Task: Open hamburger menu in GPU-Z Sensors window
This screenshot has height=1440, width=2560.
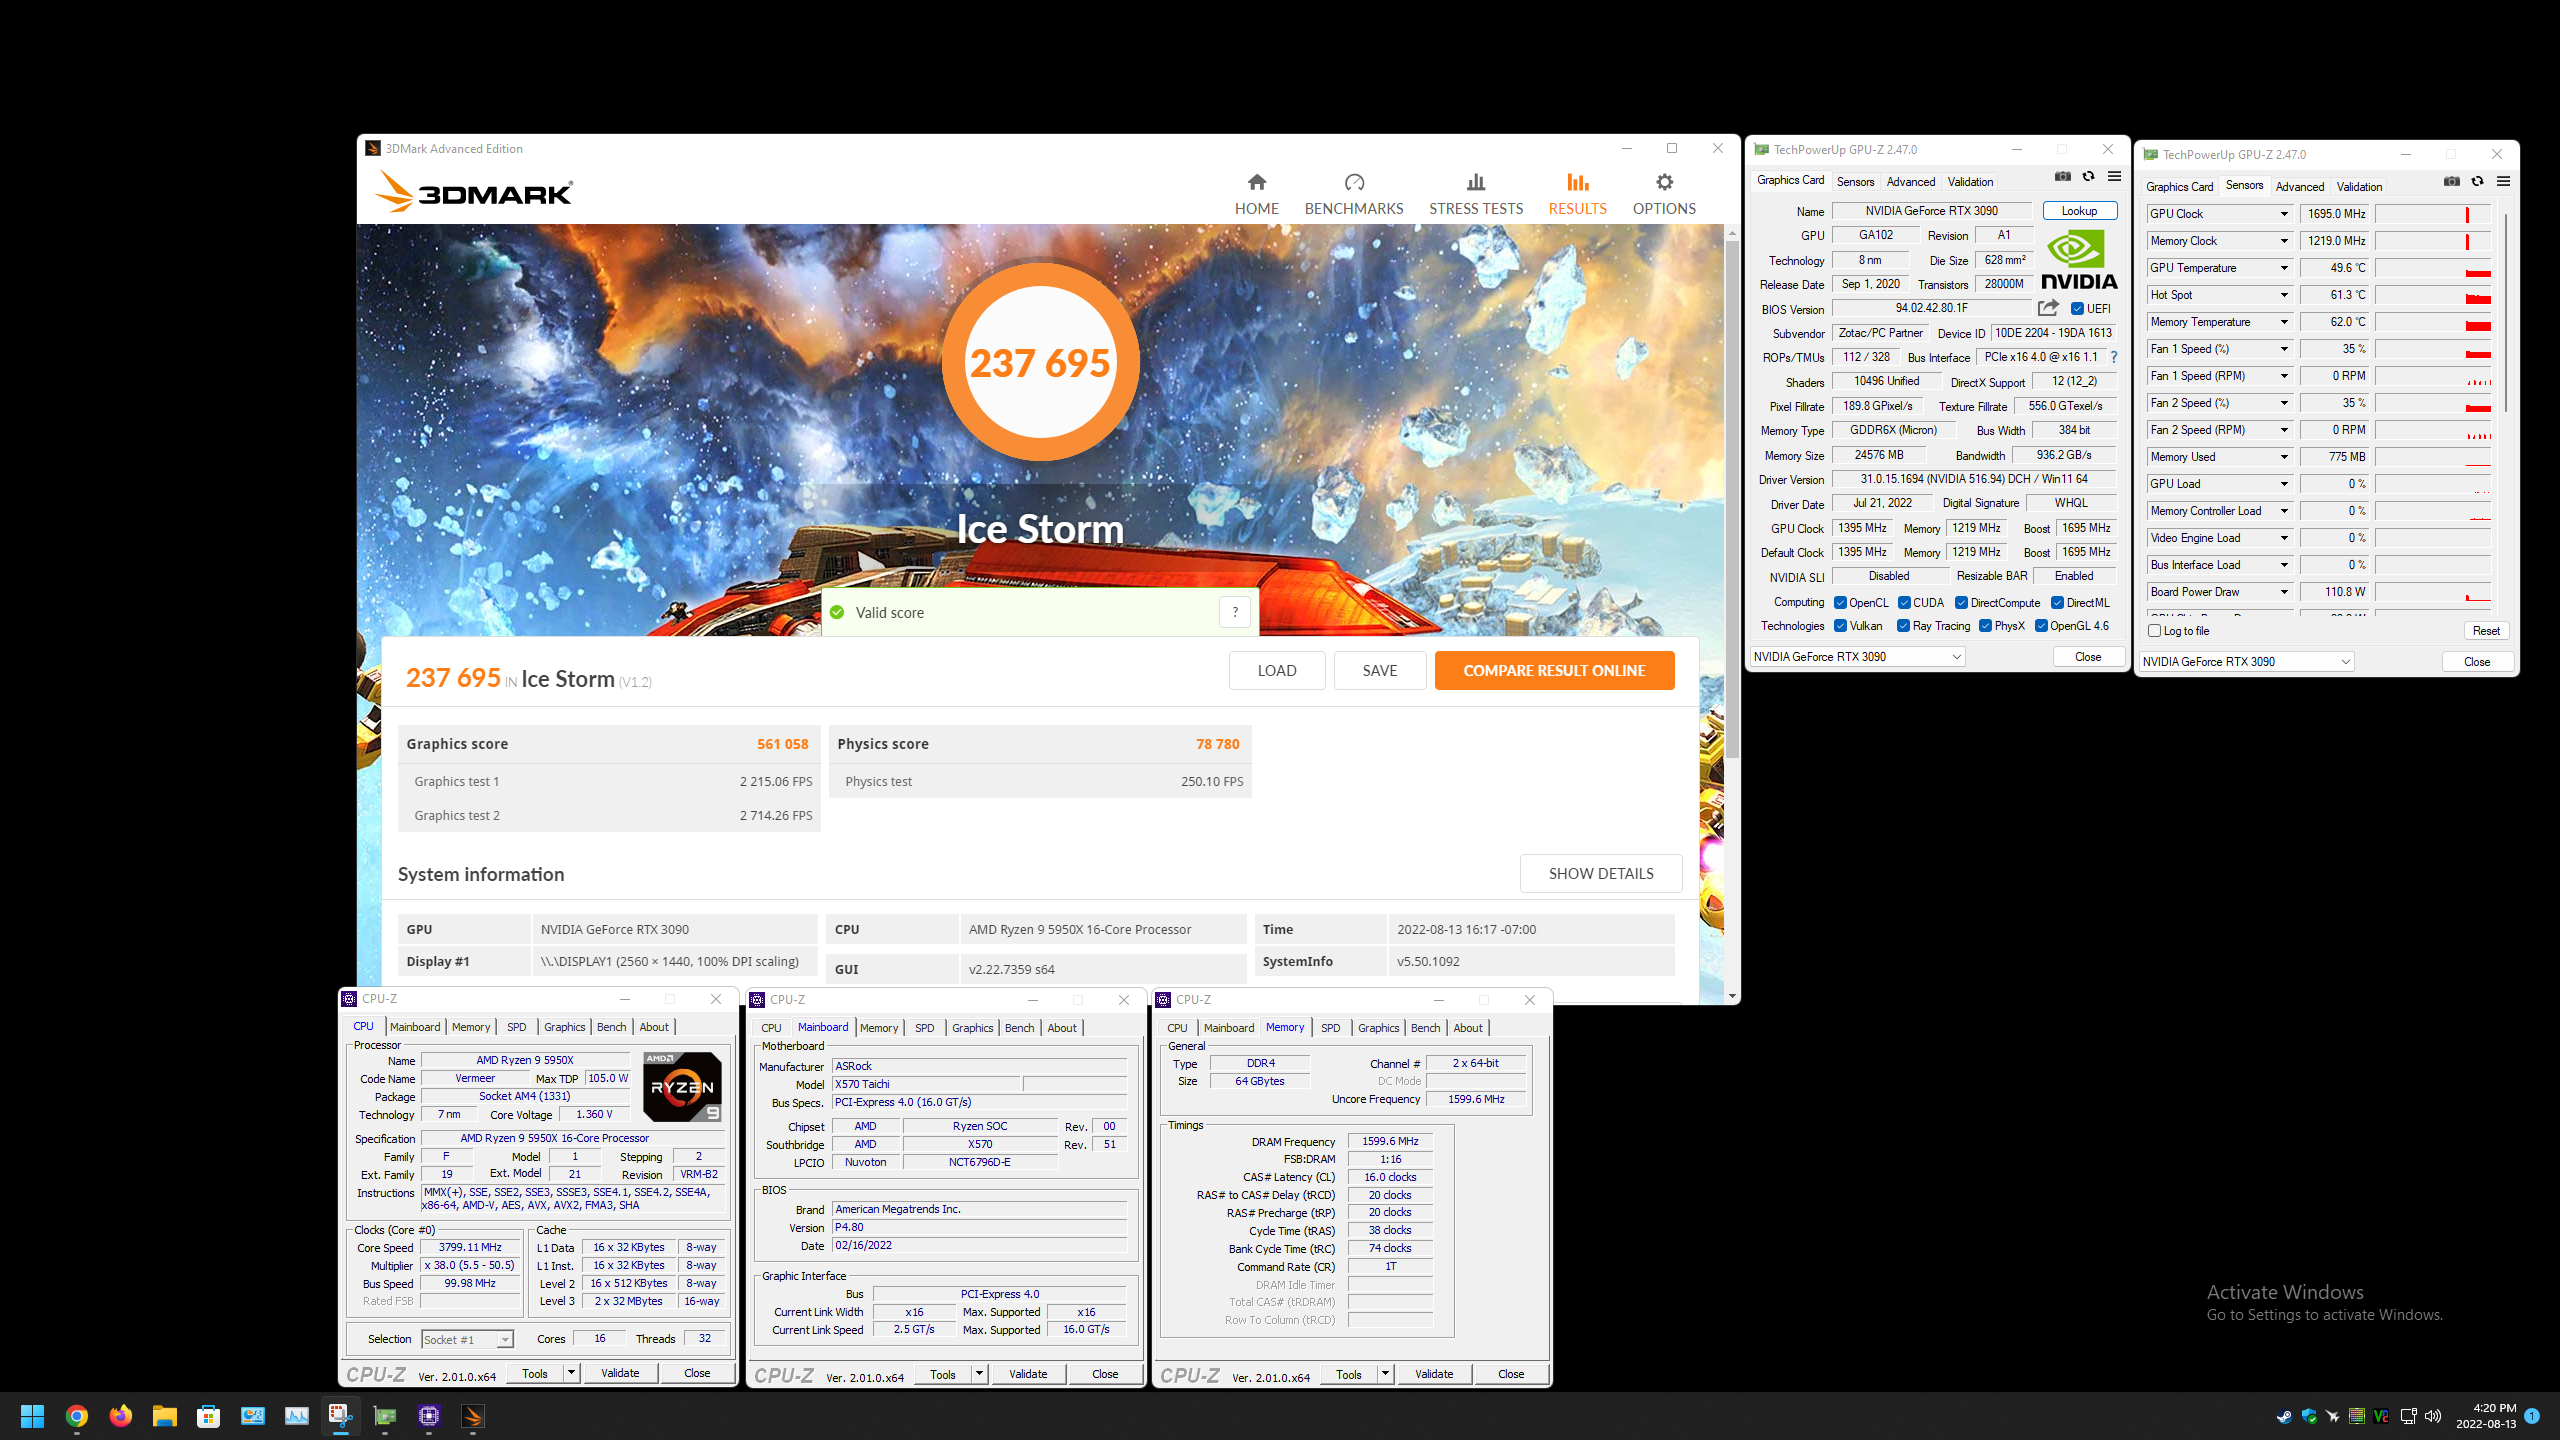Action: 2503,182
